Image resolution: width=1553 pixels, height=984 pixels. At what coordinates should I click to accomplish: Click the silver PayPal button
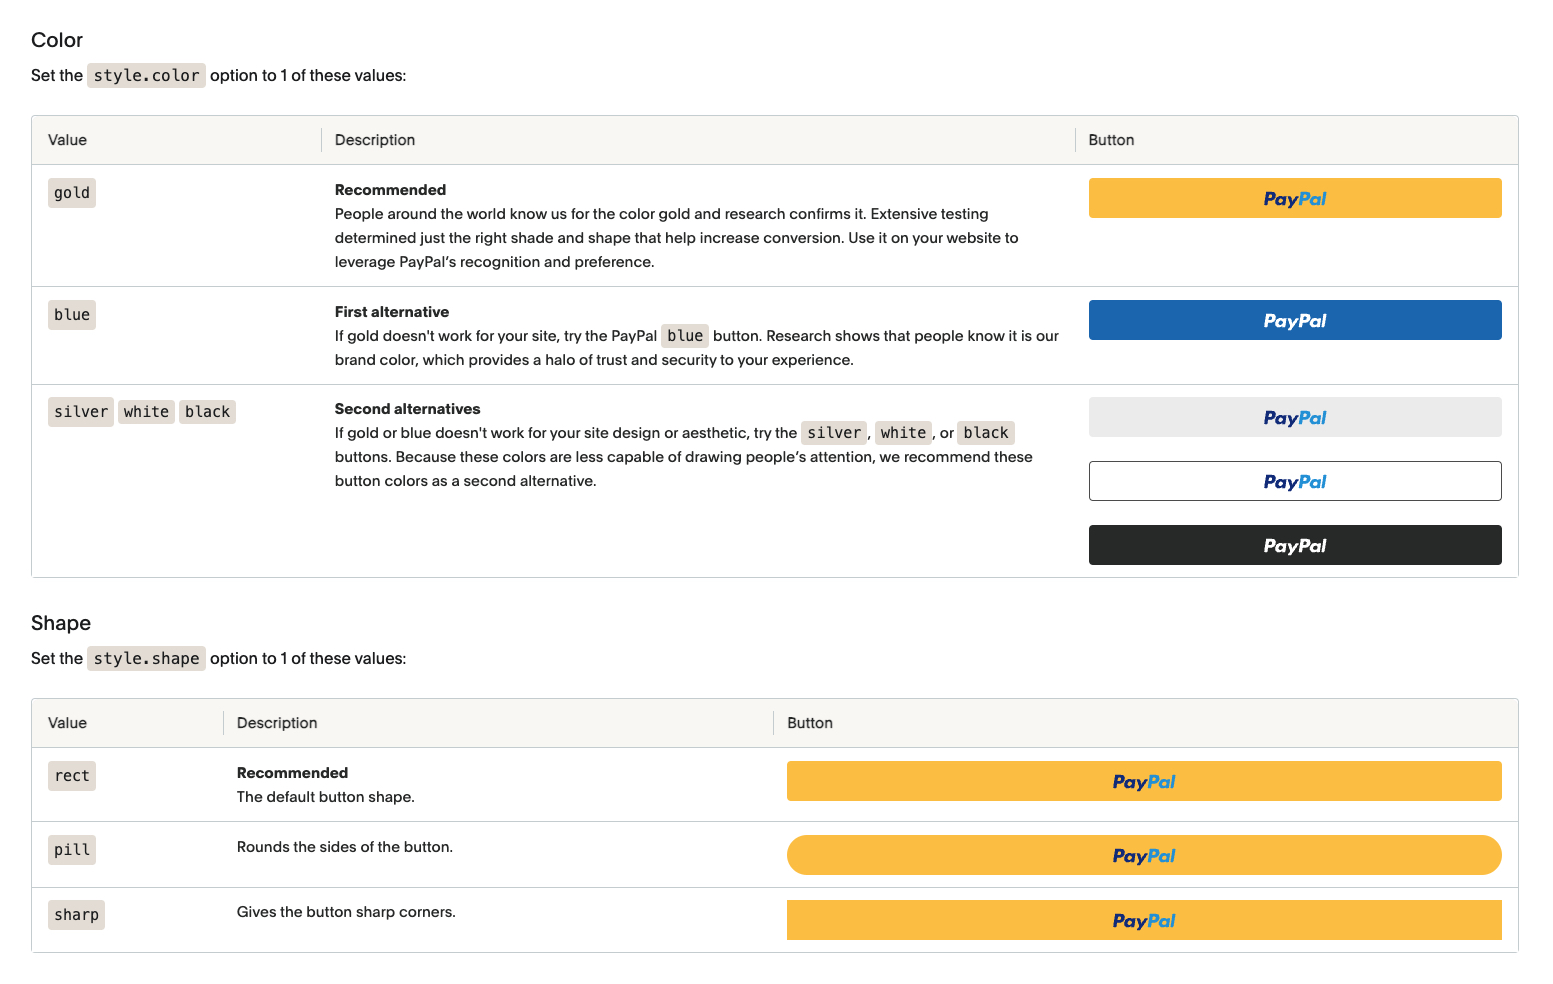(x=1295, y=417)
